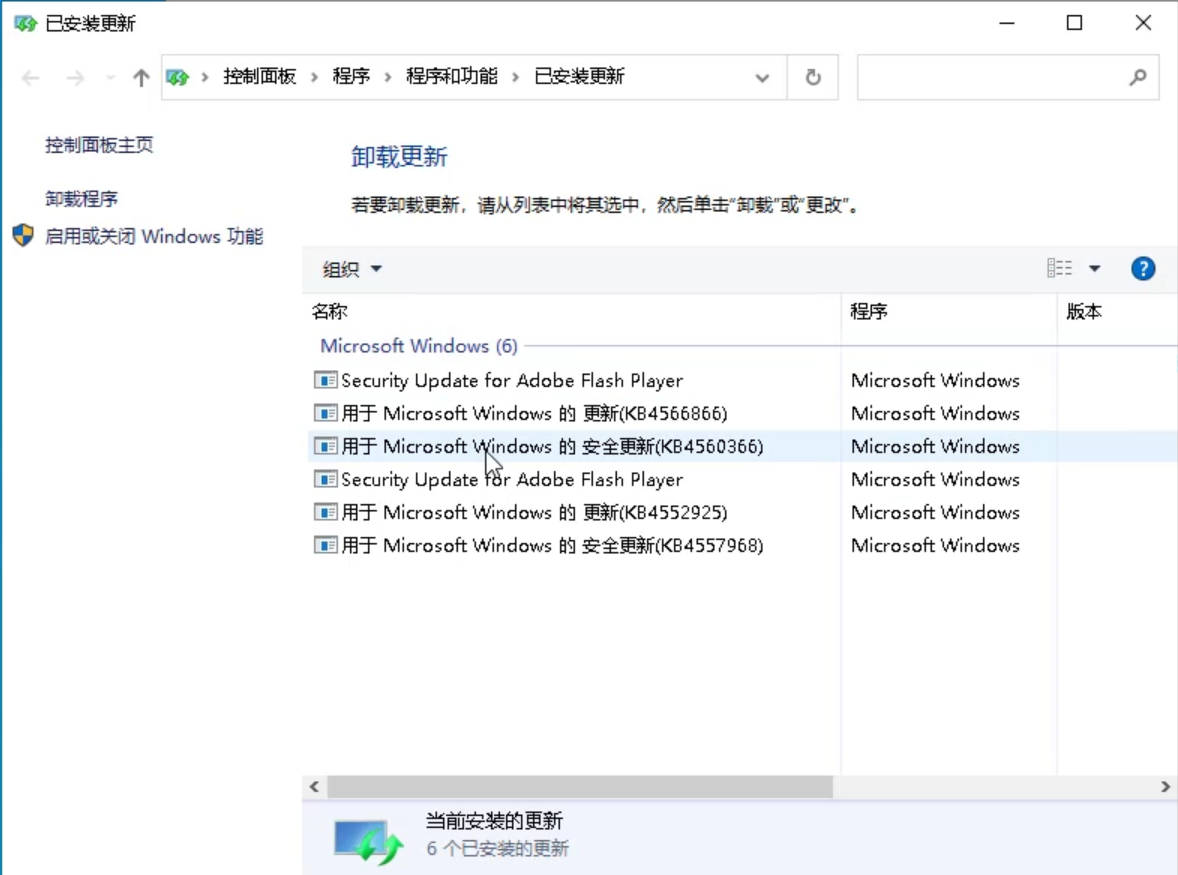Viewport: 1178px width, 875px height.
Task: Click the shield icon for Windows features
Action: click(x=23, y=236)
